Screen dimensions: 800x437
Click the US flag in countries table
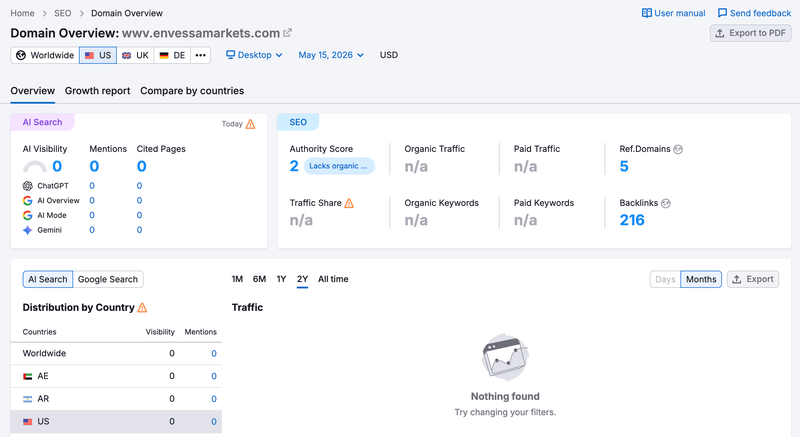click(x=28, y=422)
